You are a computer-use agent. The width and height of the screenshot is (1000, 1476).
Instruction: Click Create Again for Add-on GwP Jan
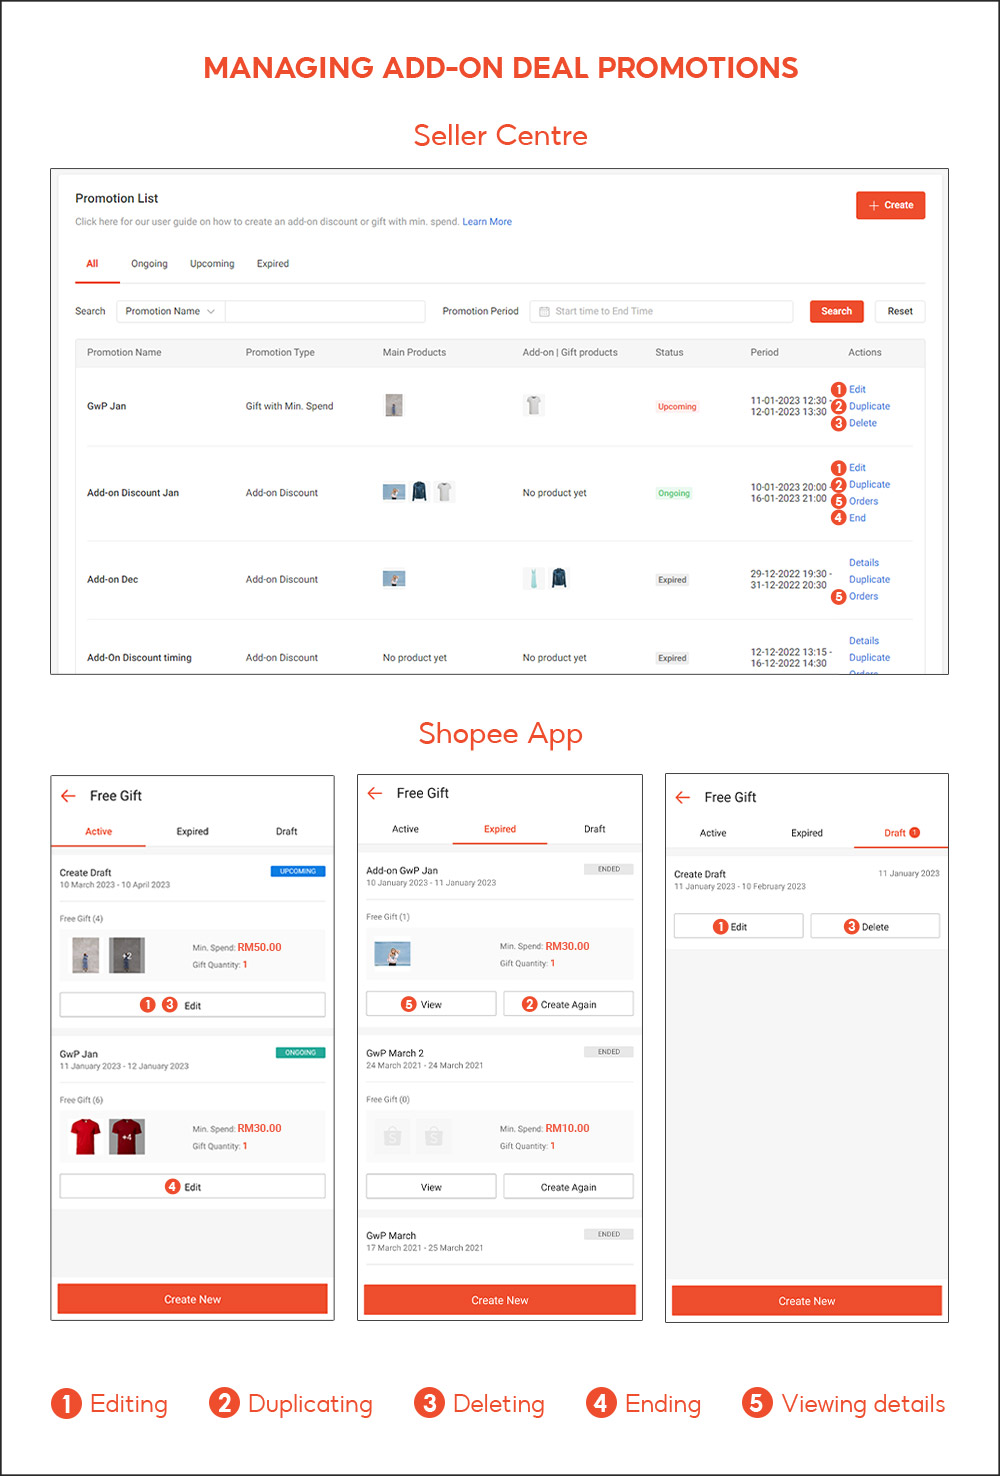point(568,1003)
